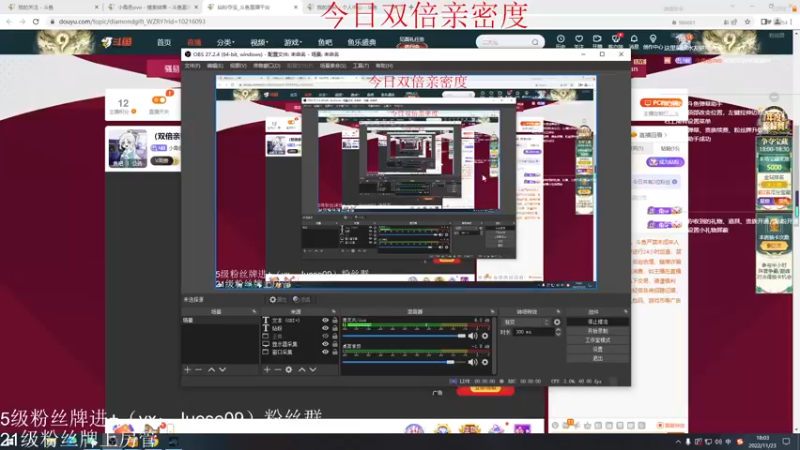Expand the Douyu 分类 dropdown
The image size is (800, 450).
click(x=225, y=42)
